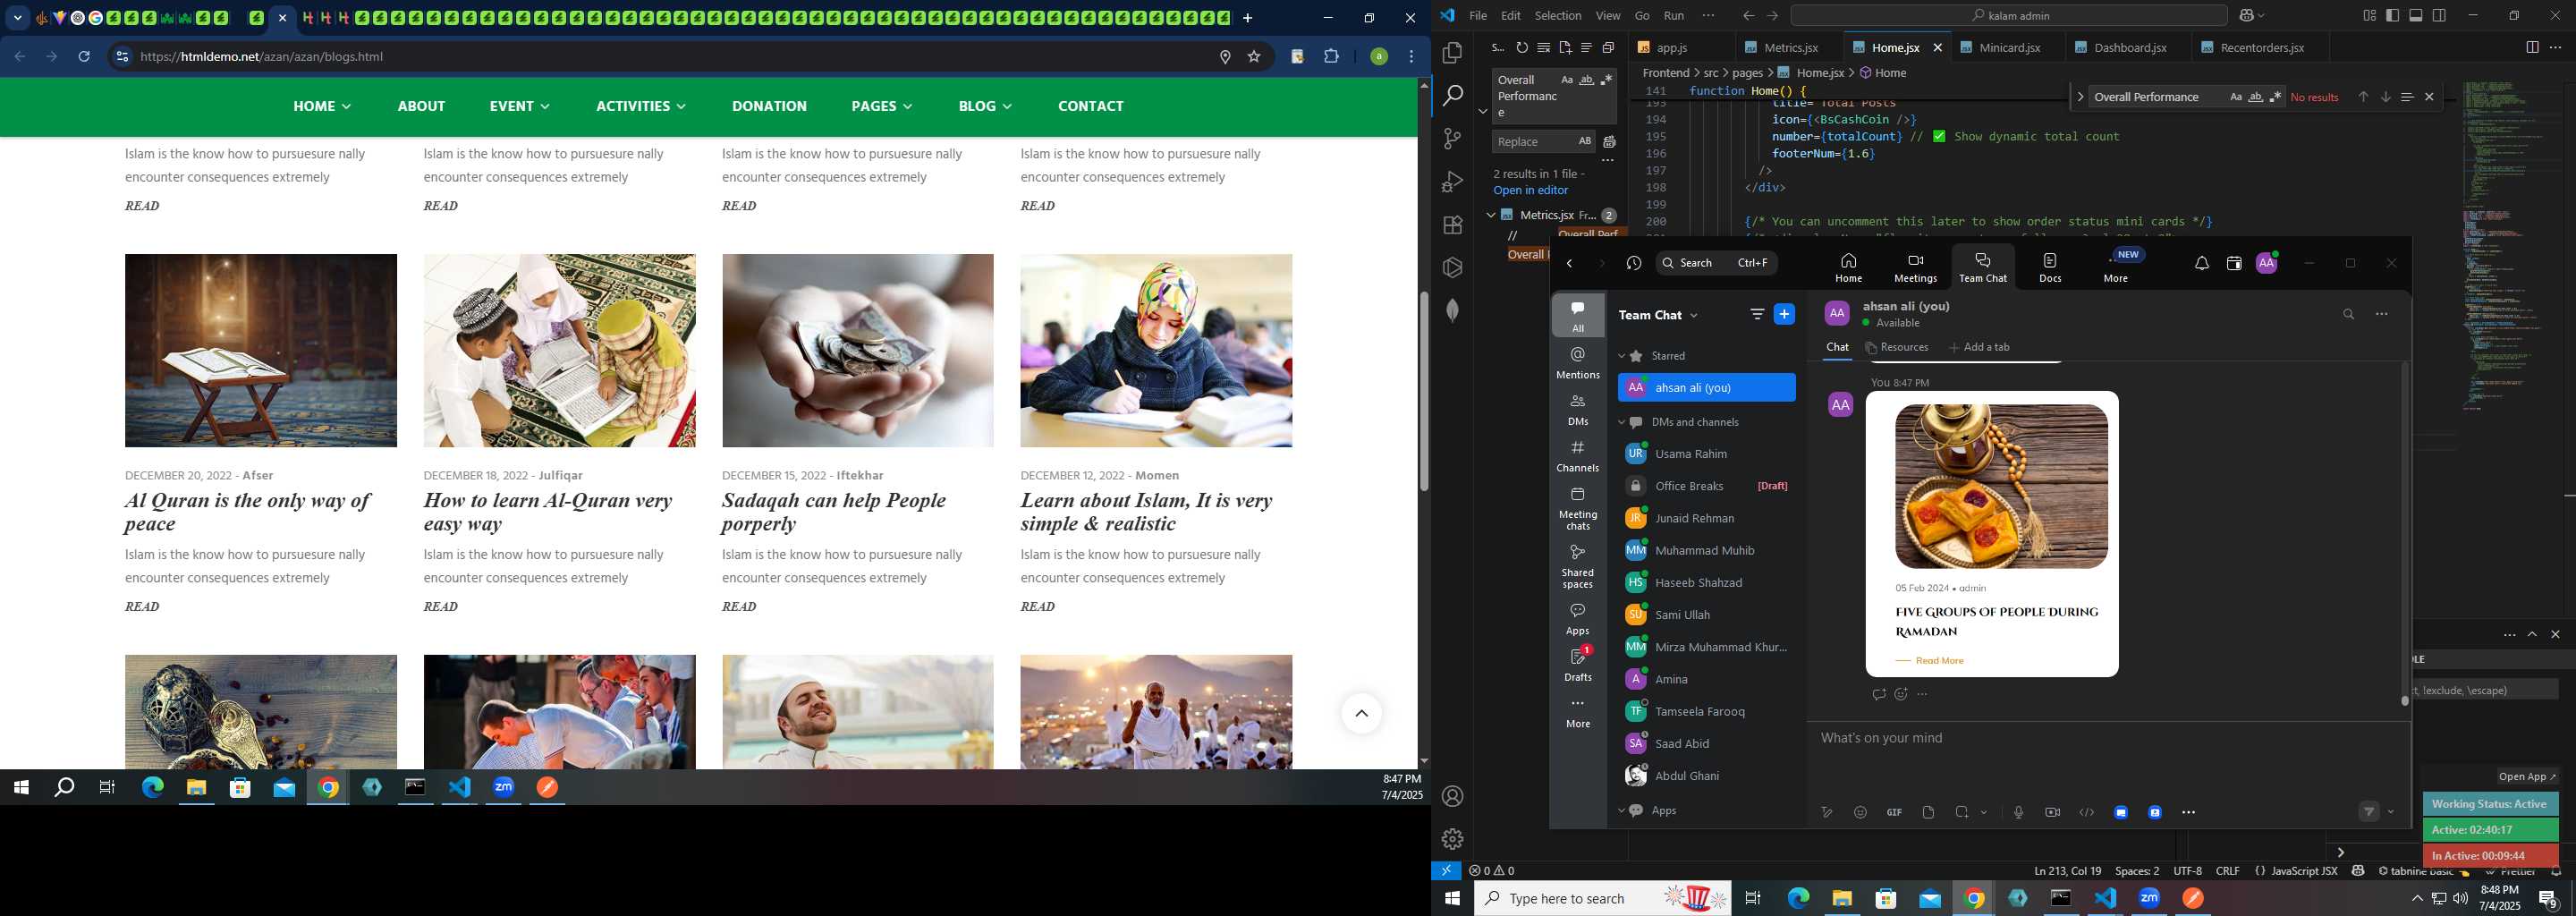2576x916 pixels.
Task: Search within ahsan ali chat
Action: [2348, 314]
